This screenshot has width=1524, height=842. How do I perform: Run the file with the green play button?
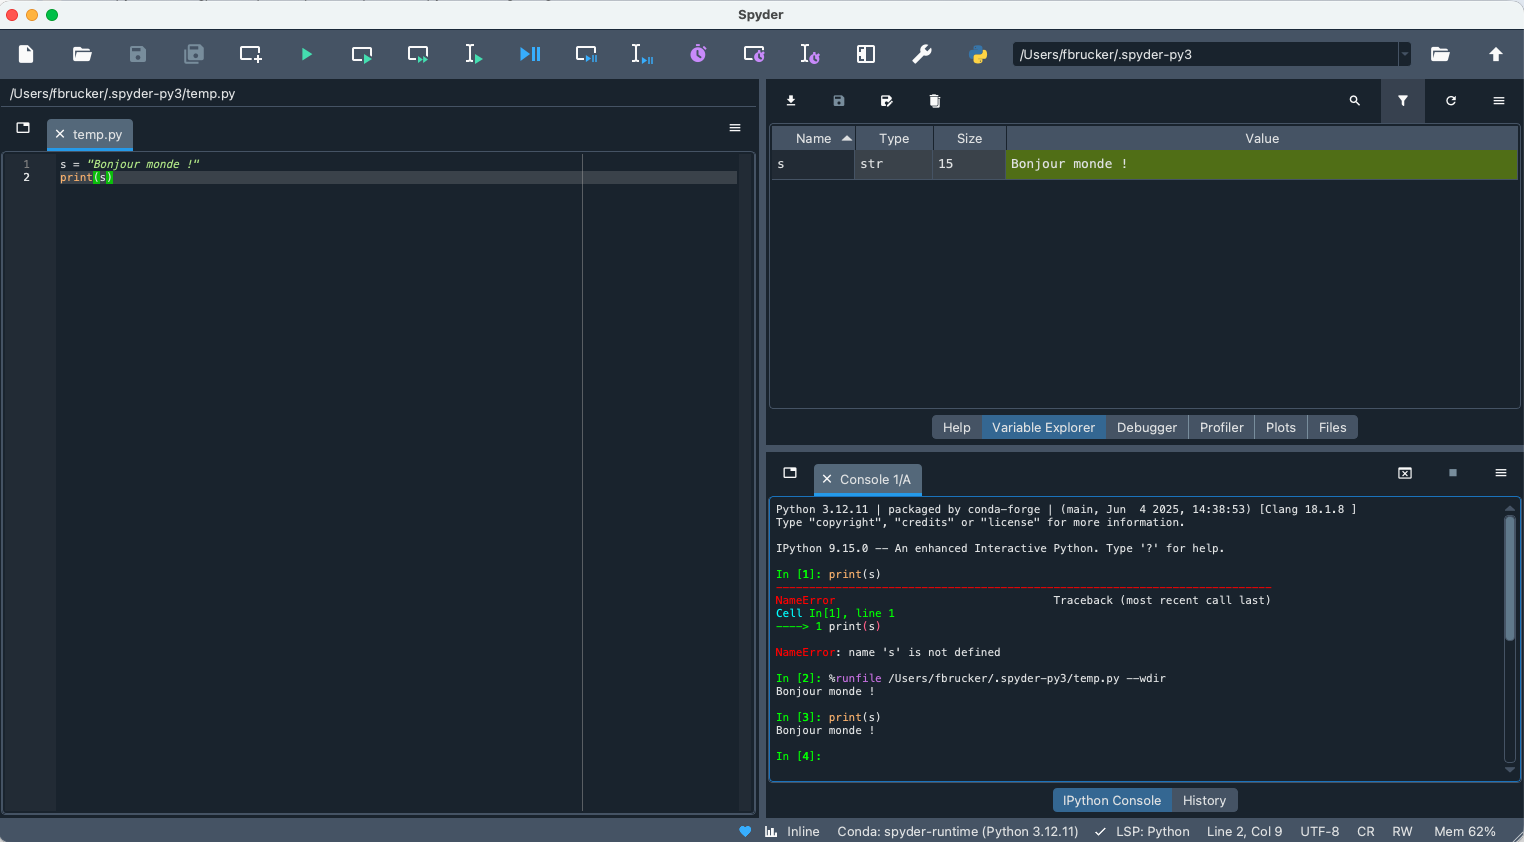pyautogui.click(x=306, y=54)
